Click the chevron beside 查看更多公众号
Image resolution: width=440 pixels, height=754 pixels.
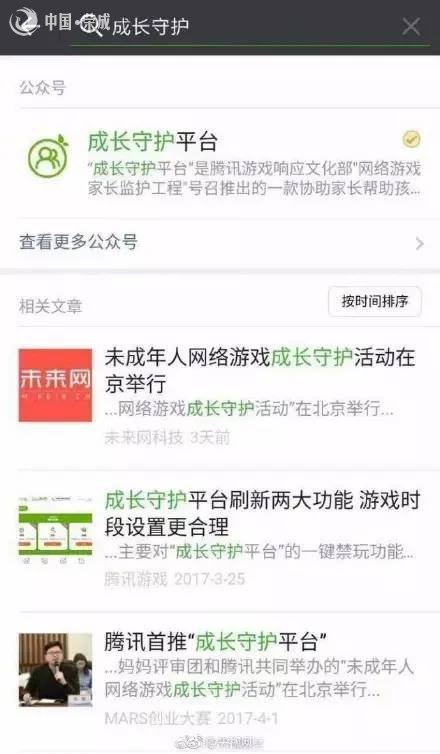(419, 243)
